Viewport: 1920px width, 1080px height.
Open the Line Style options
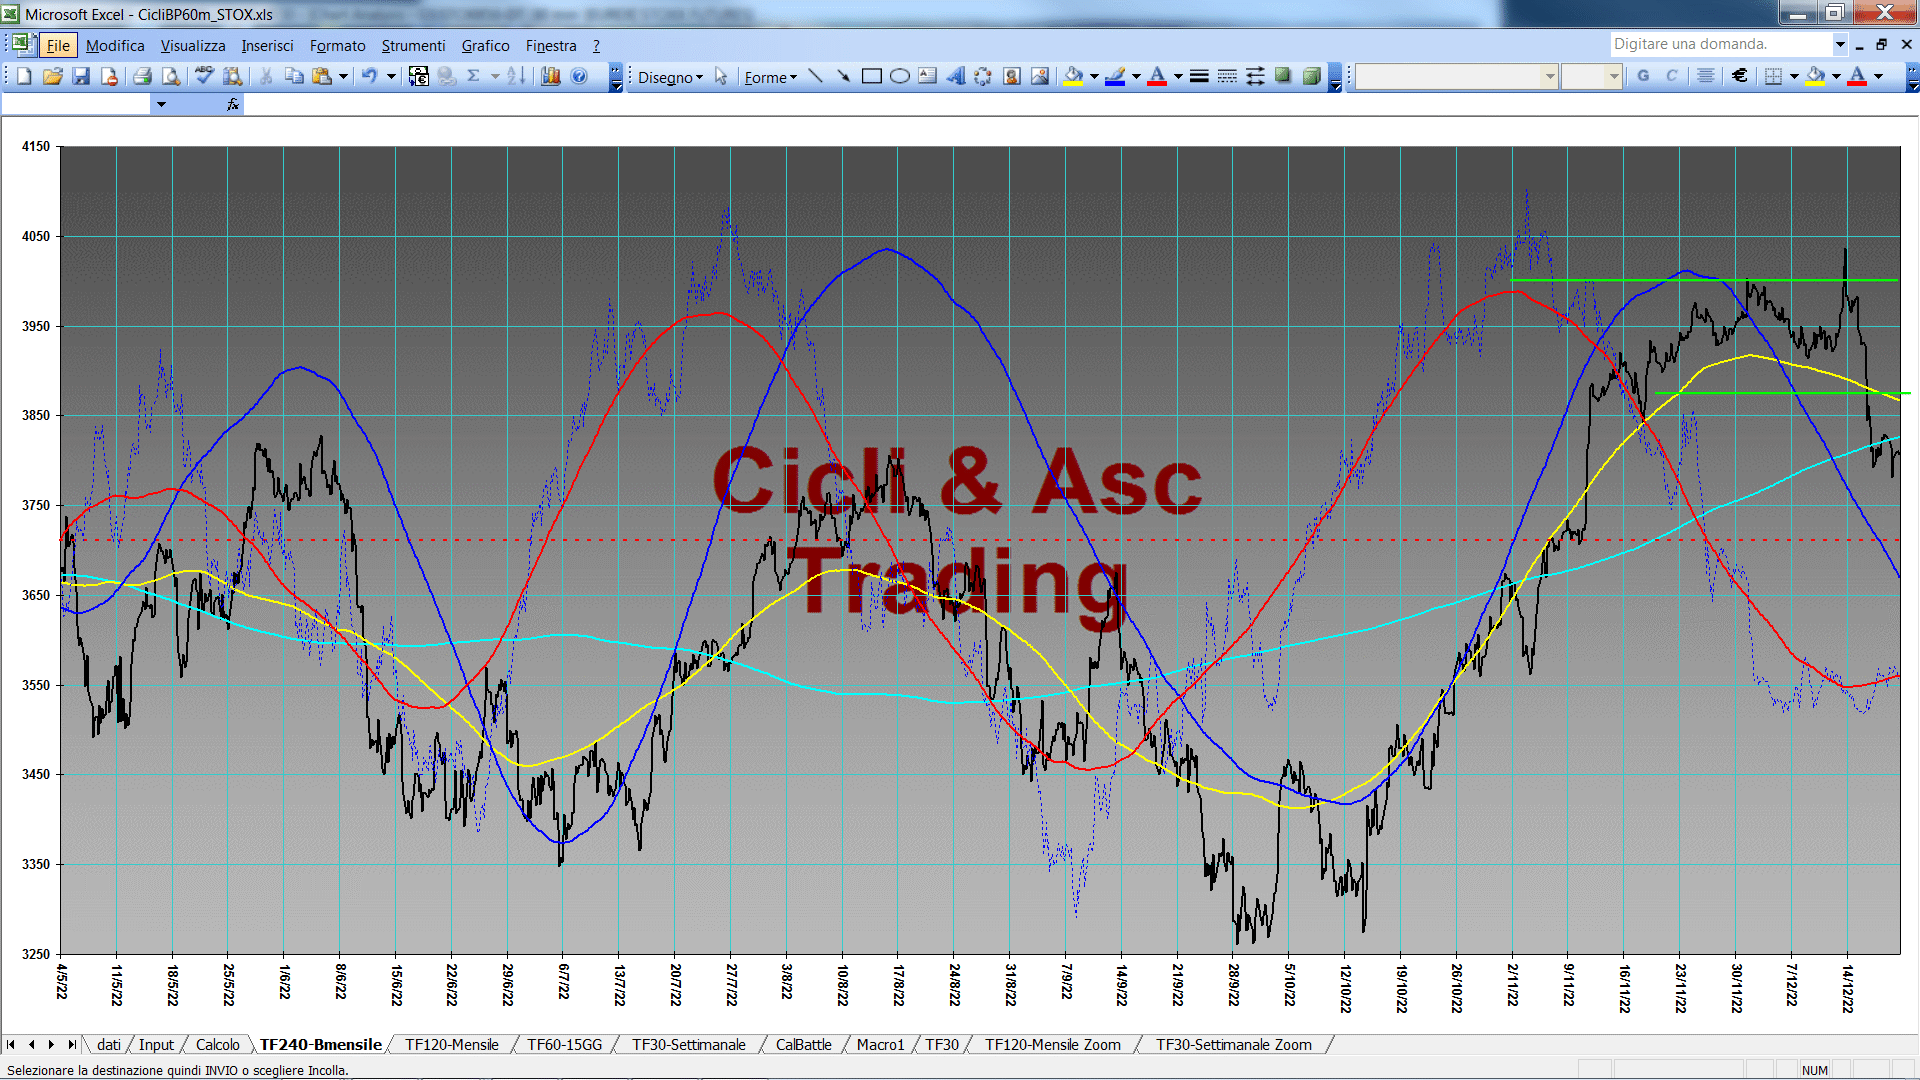pos(1199,76)
